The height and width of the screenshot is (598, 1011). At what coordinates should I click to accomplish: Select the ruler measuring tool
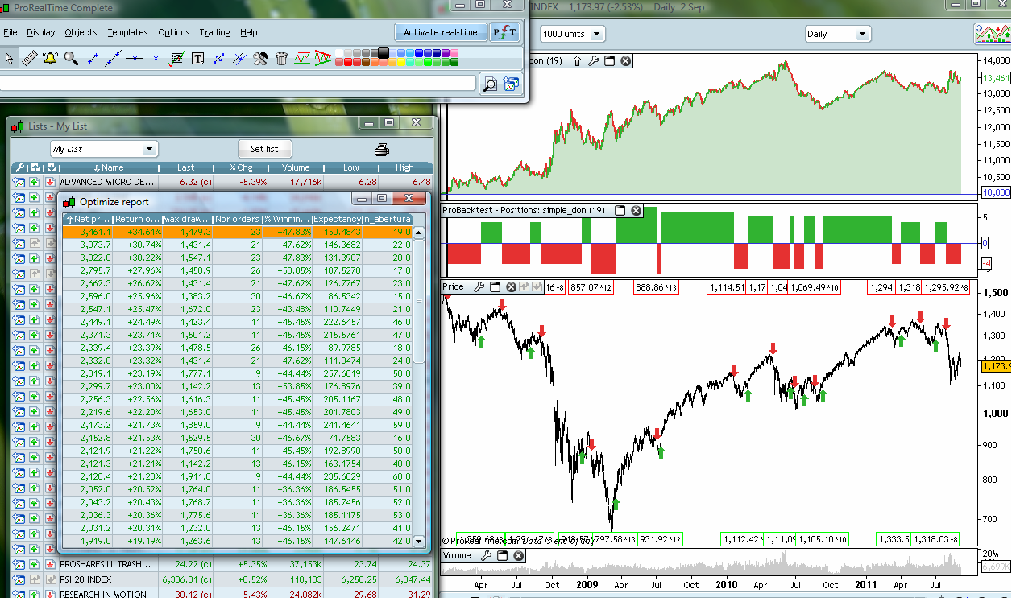point(29,59)
